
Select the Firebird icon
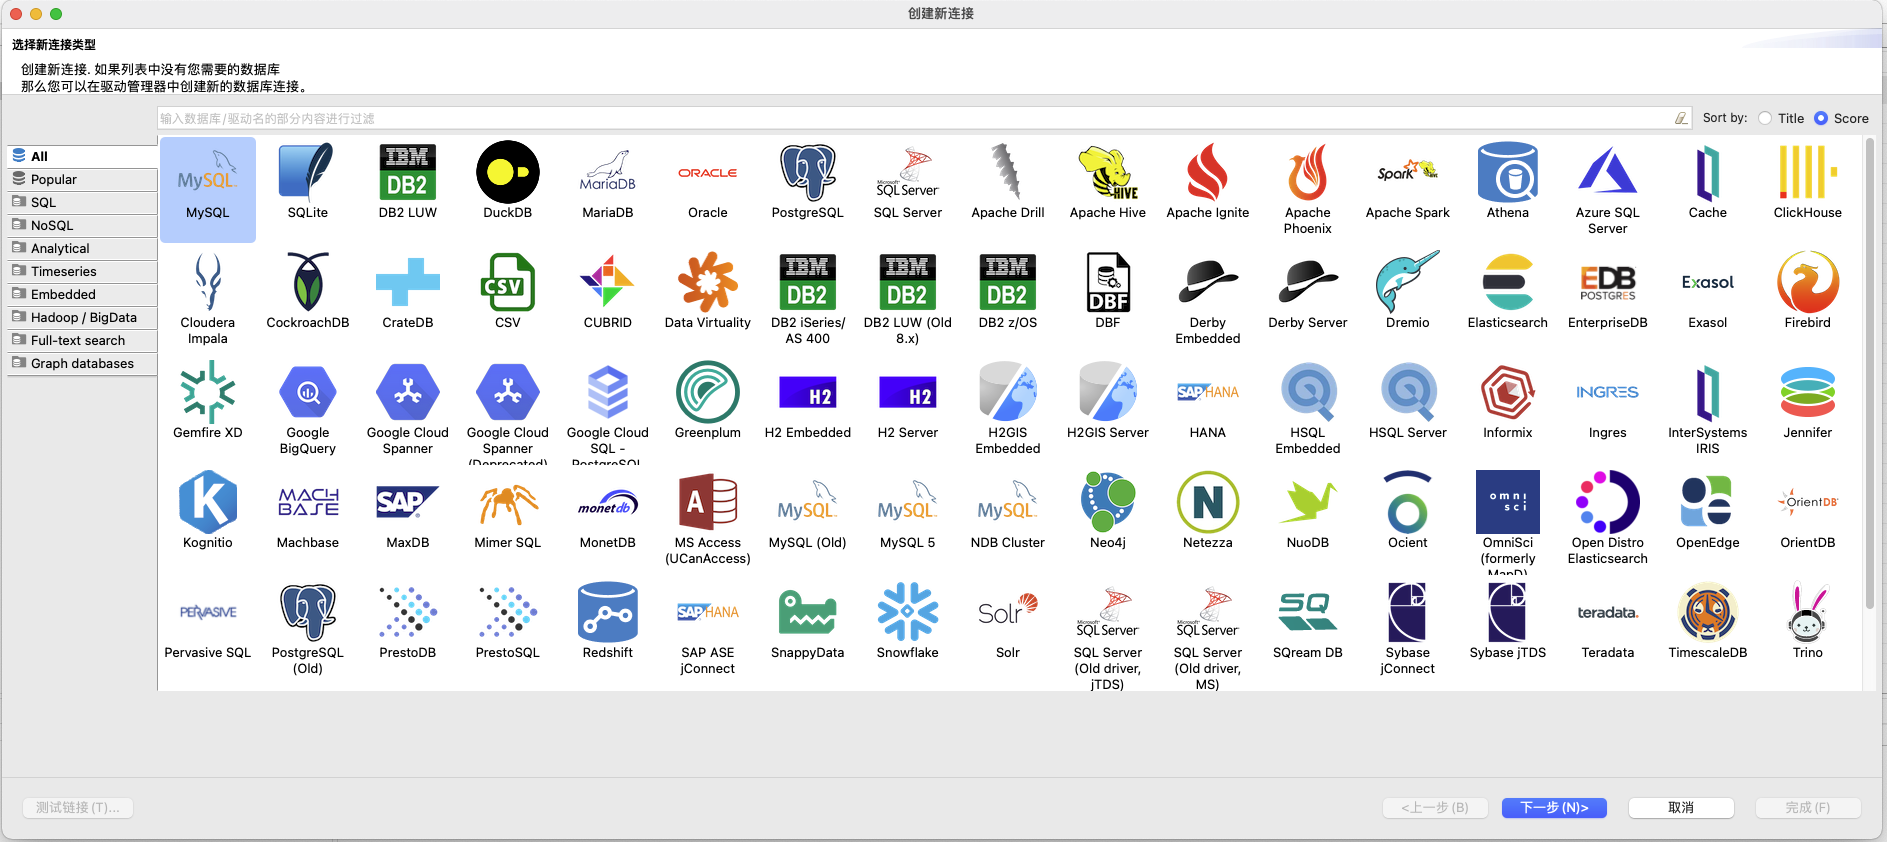(1808, 283)
